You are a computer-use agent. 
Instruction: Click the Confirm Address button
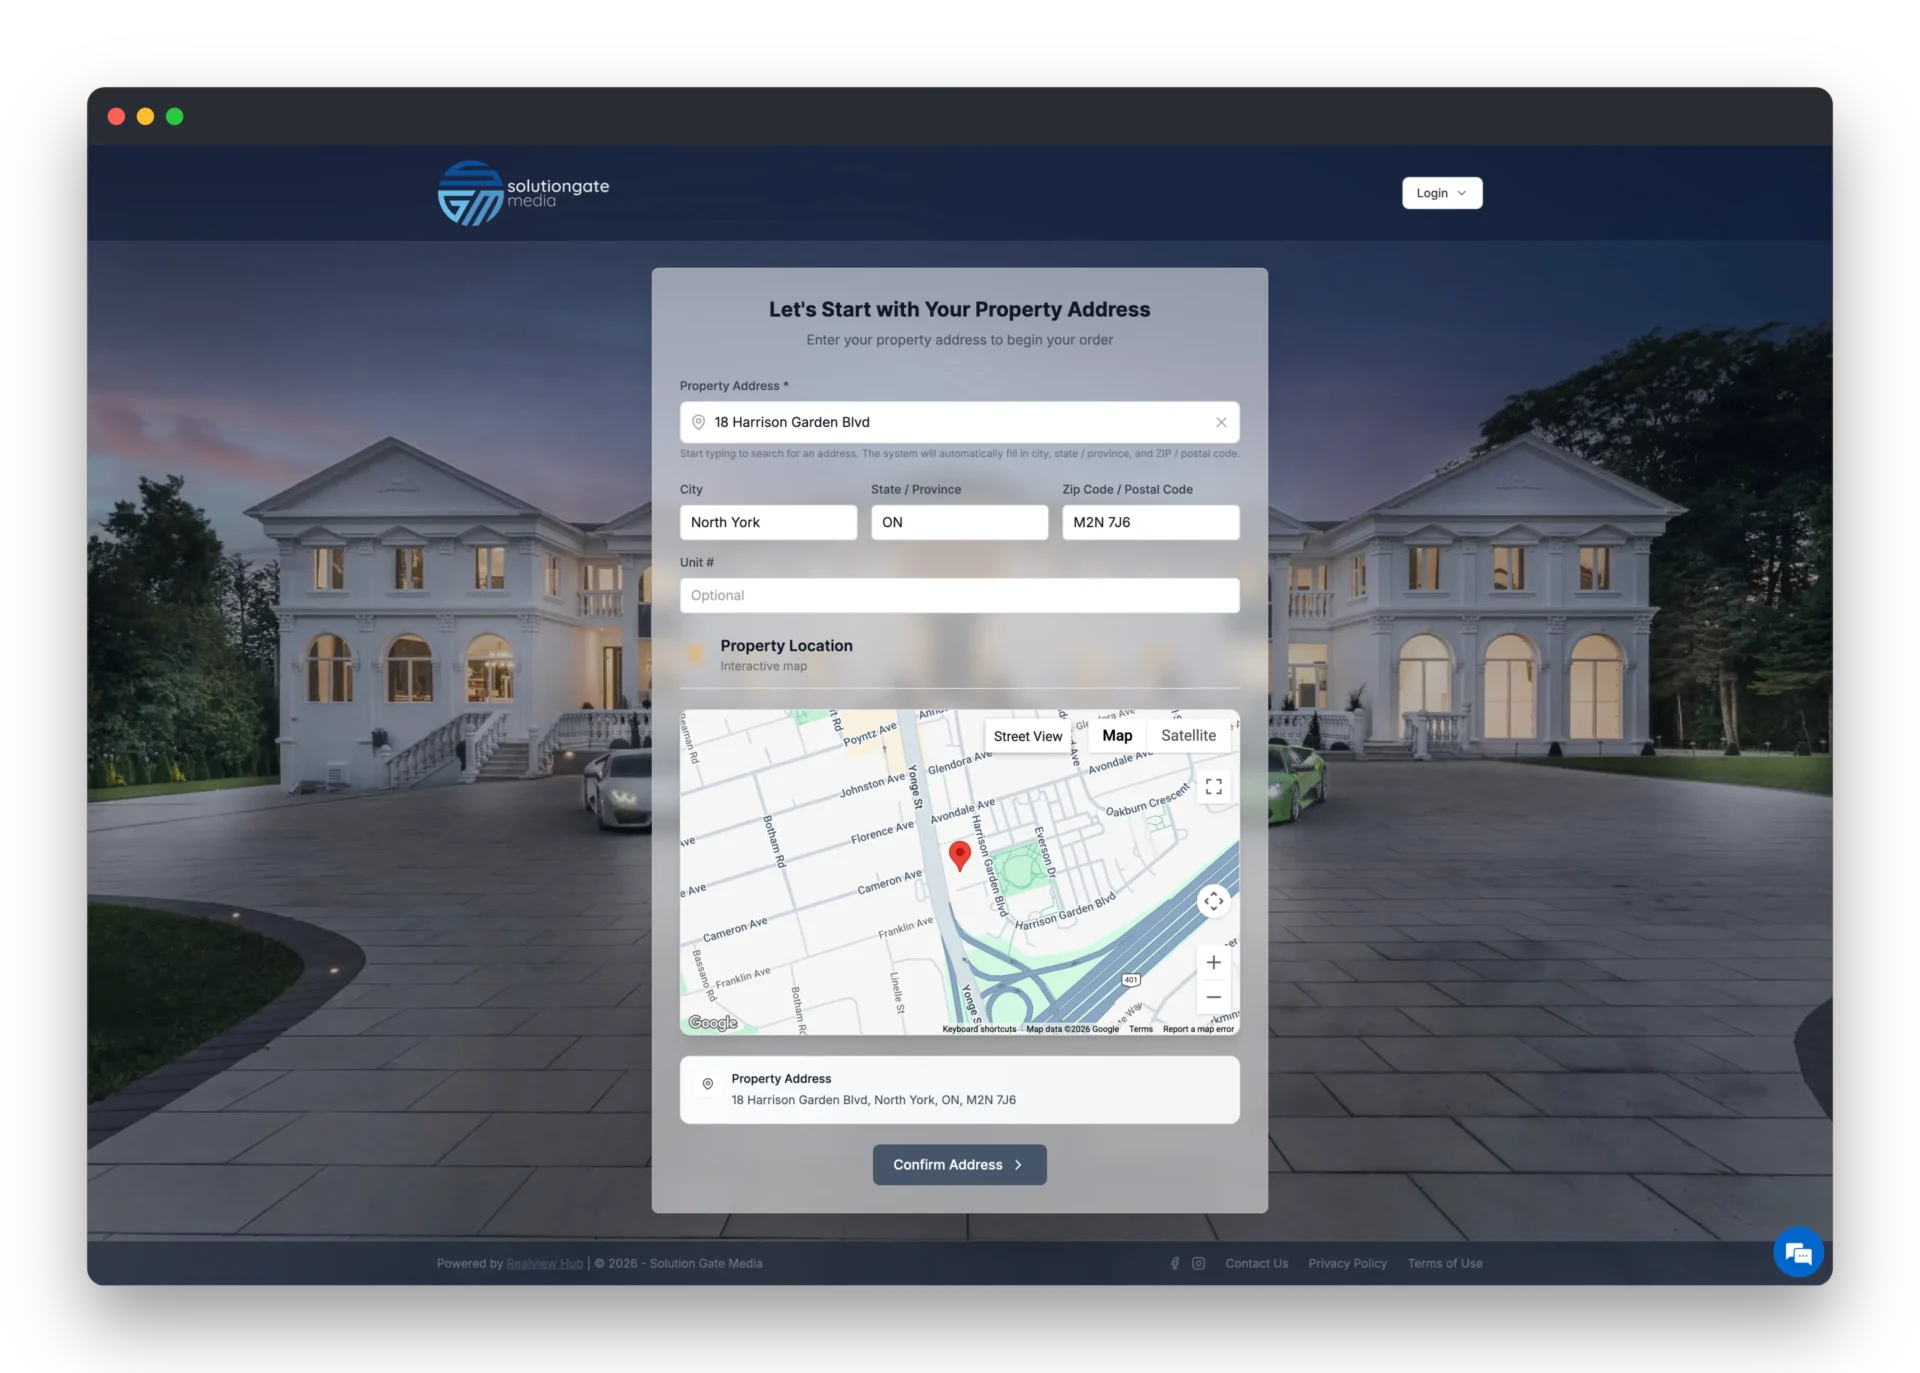[959, 1164]
